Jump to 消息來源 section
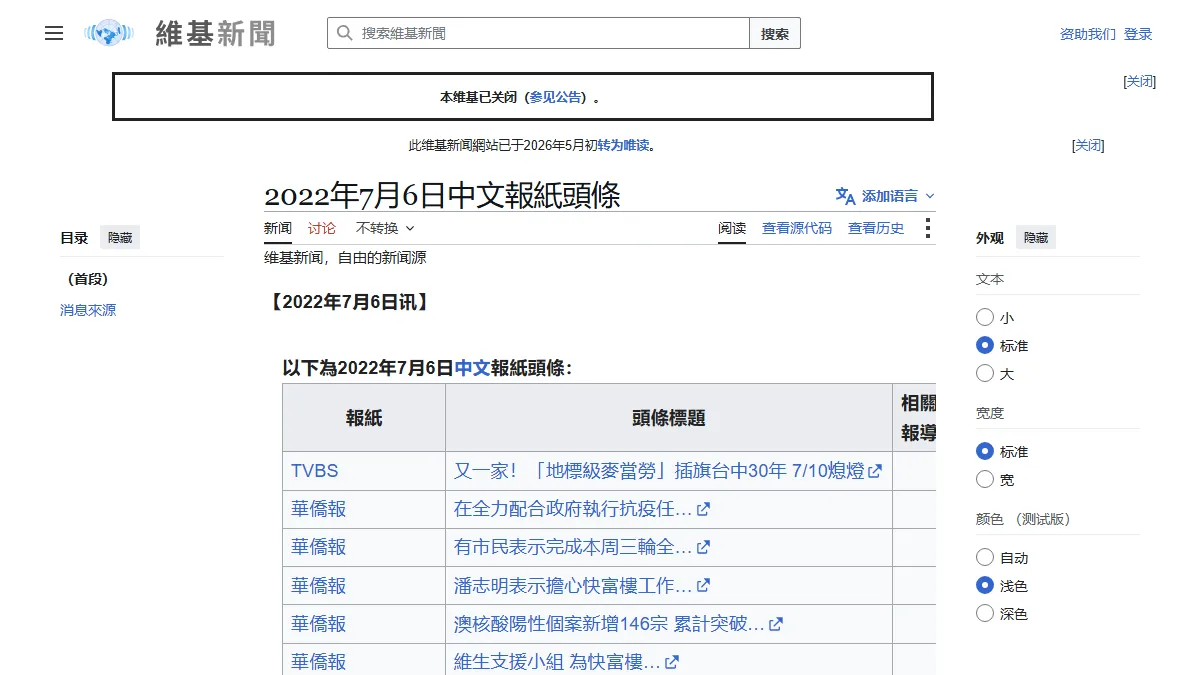Viewport: 1200px width, 675px height. (88, 310)
